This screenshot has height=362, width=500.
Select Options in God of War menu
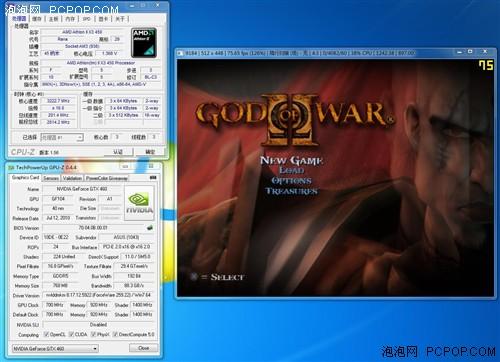[291, 181]
